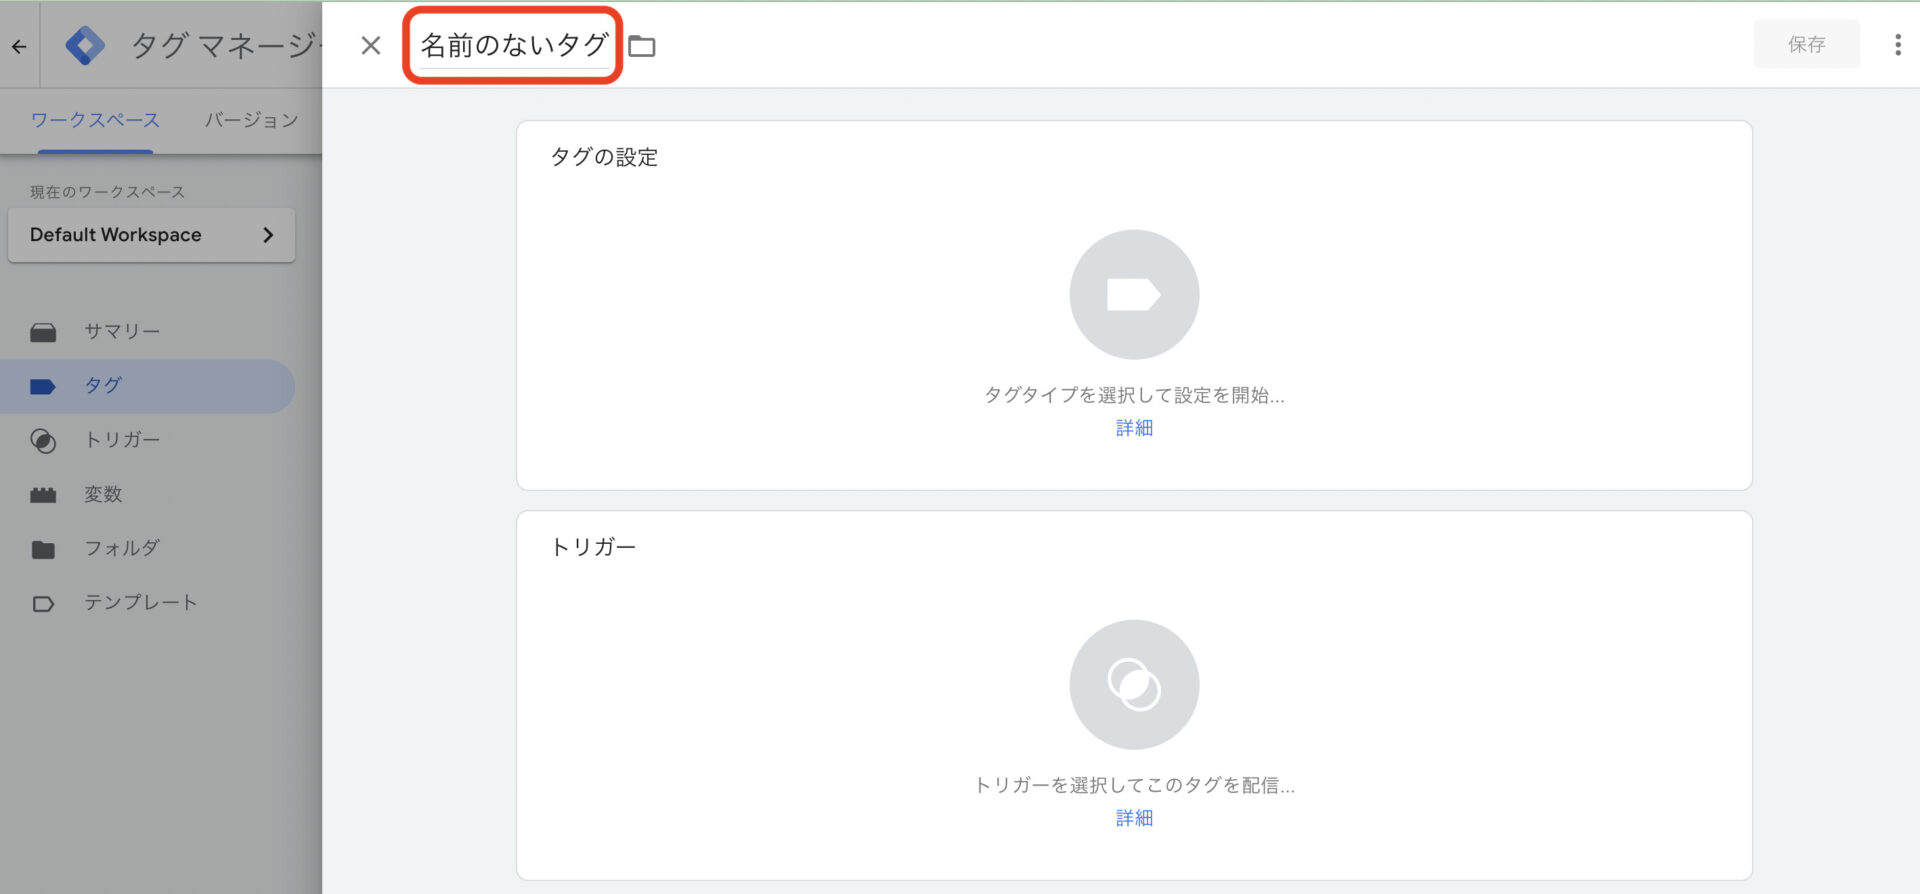Image resolution: width=1920 pixels, height=894 pixels.
Task: Click the 変数 sidebar icon
Action: coord(43,495)
